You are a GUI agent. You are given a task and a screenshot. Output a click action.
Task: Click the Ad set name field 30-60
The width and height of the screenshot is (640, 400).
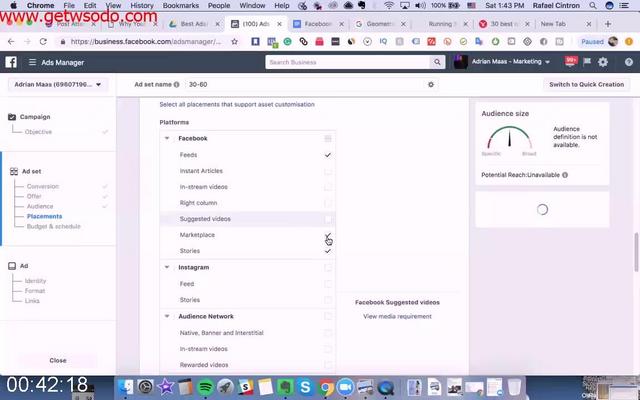(304, 84)
